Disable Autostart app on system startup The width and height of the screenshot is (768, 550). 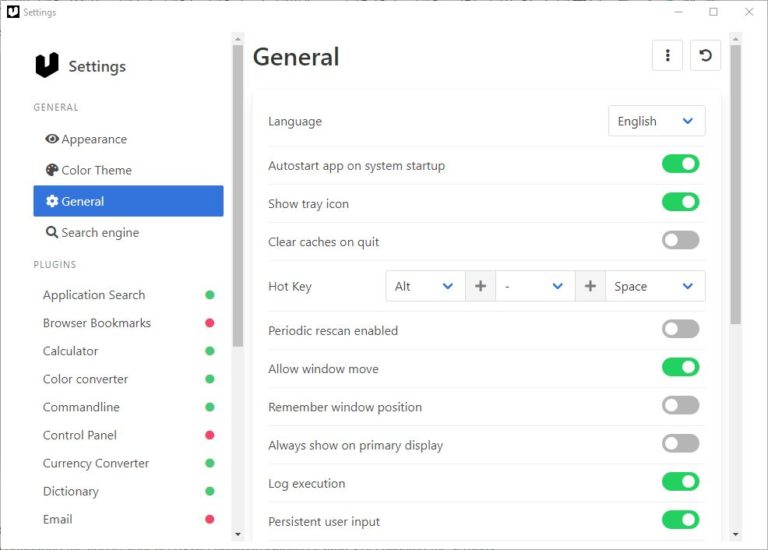[x=680, y=164]
